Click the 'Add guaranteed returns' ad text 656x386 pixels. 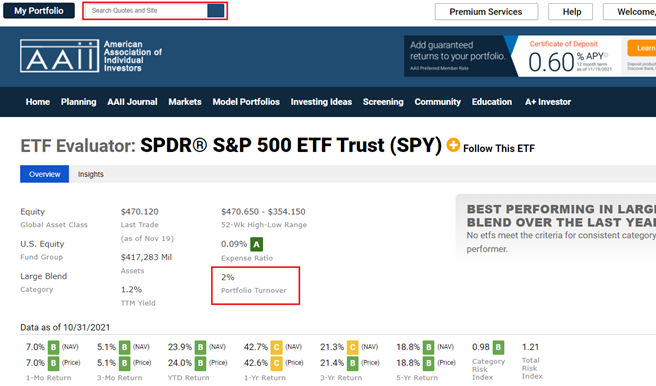(x=457, y=51)
